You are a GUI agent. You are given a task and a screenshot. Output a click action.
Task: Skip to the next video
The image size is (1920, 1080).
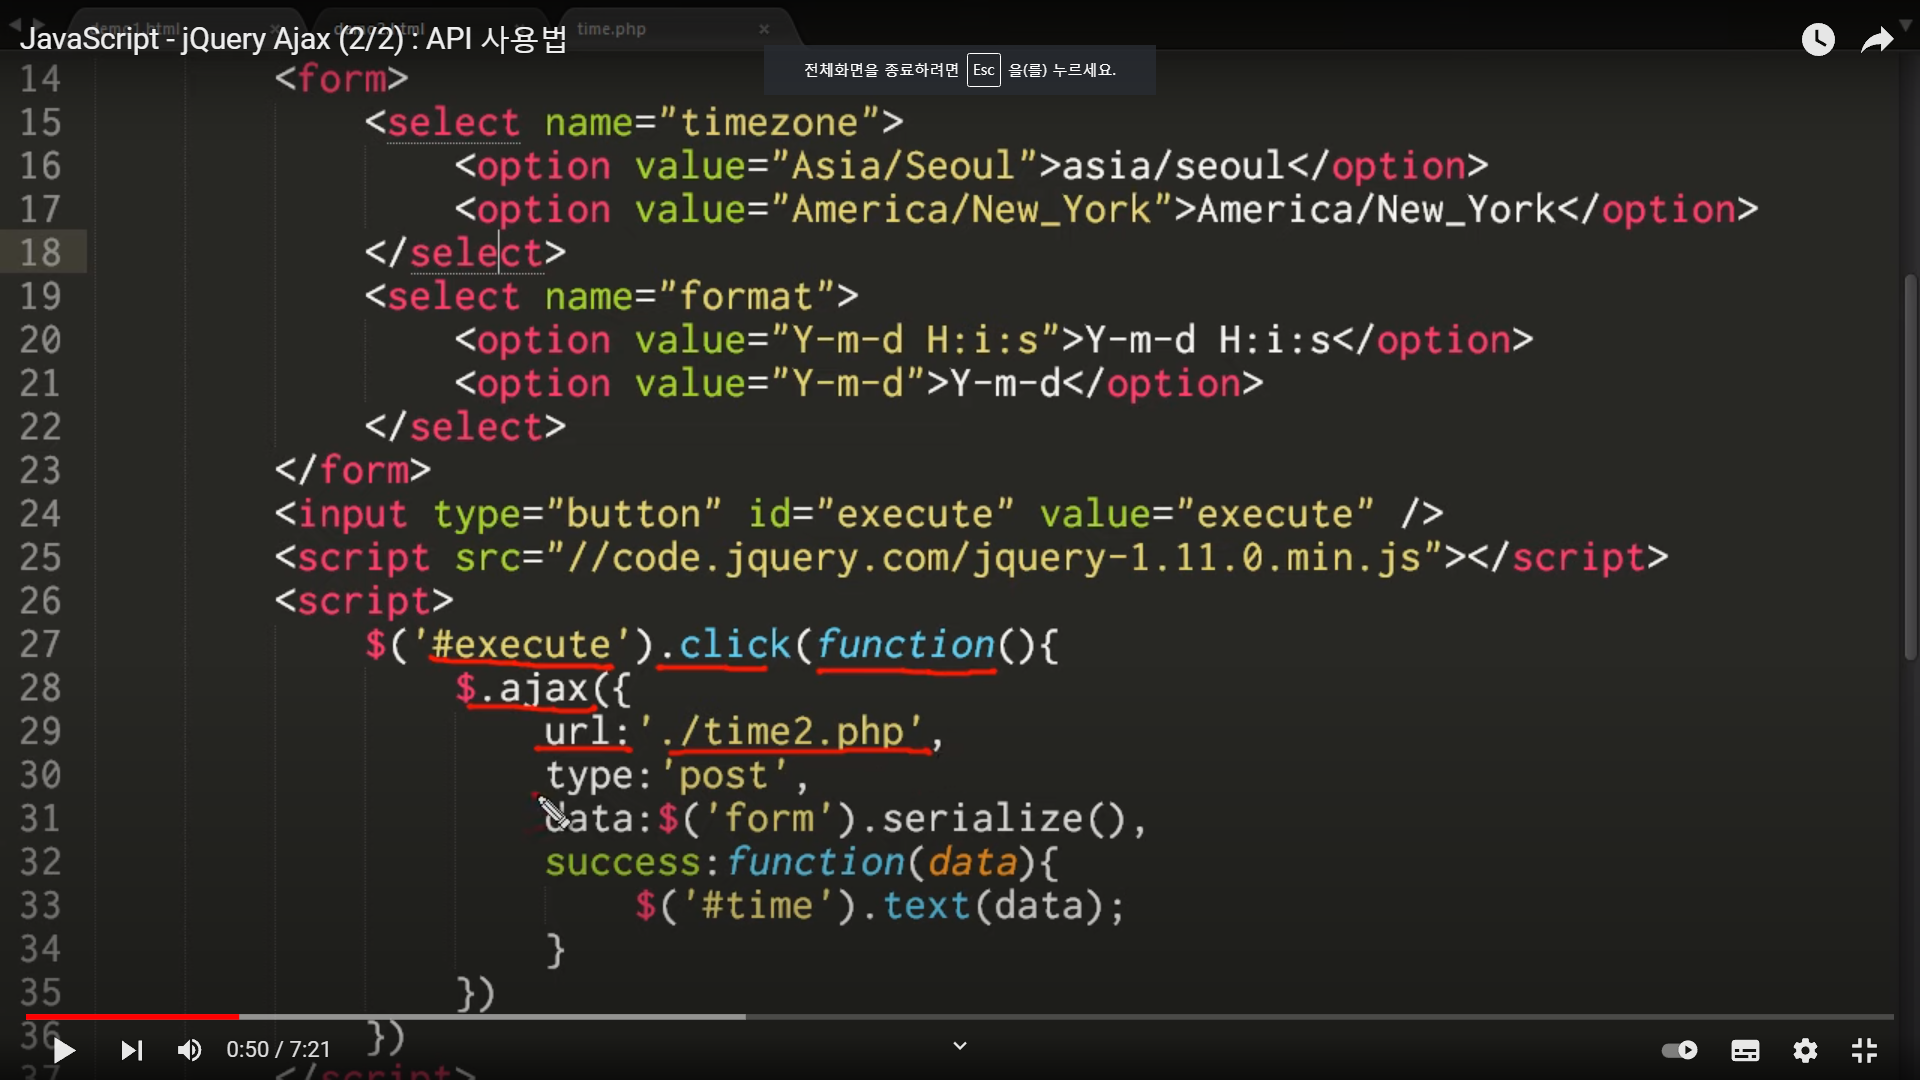coord(132,1050)
